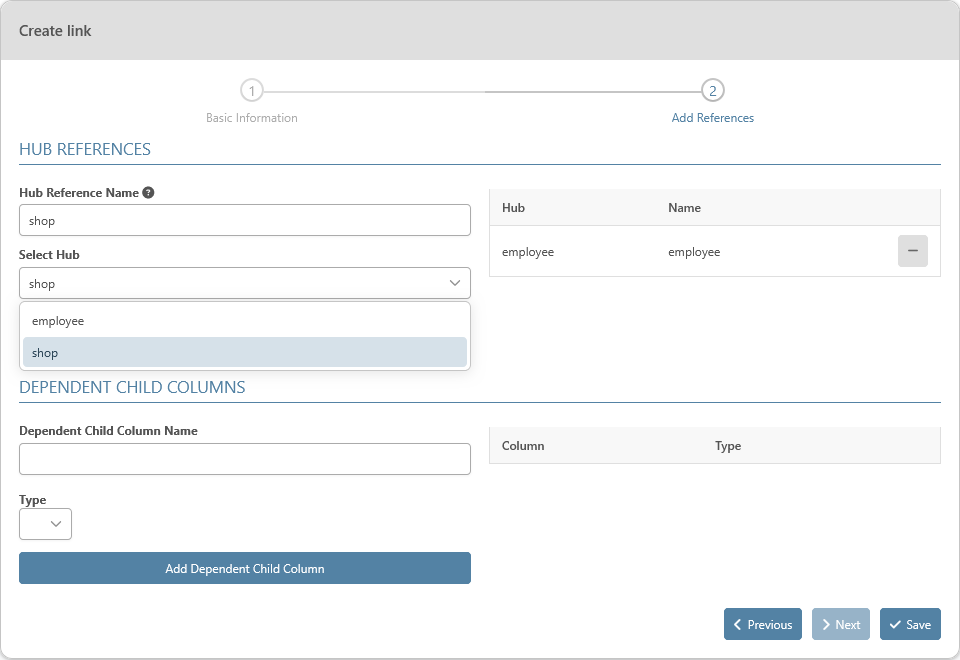Select the Column header in child columns table
This screenshot has height=660, width=960.
[x=523, y=446]
